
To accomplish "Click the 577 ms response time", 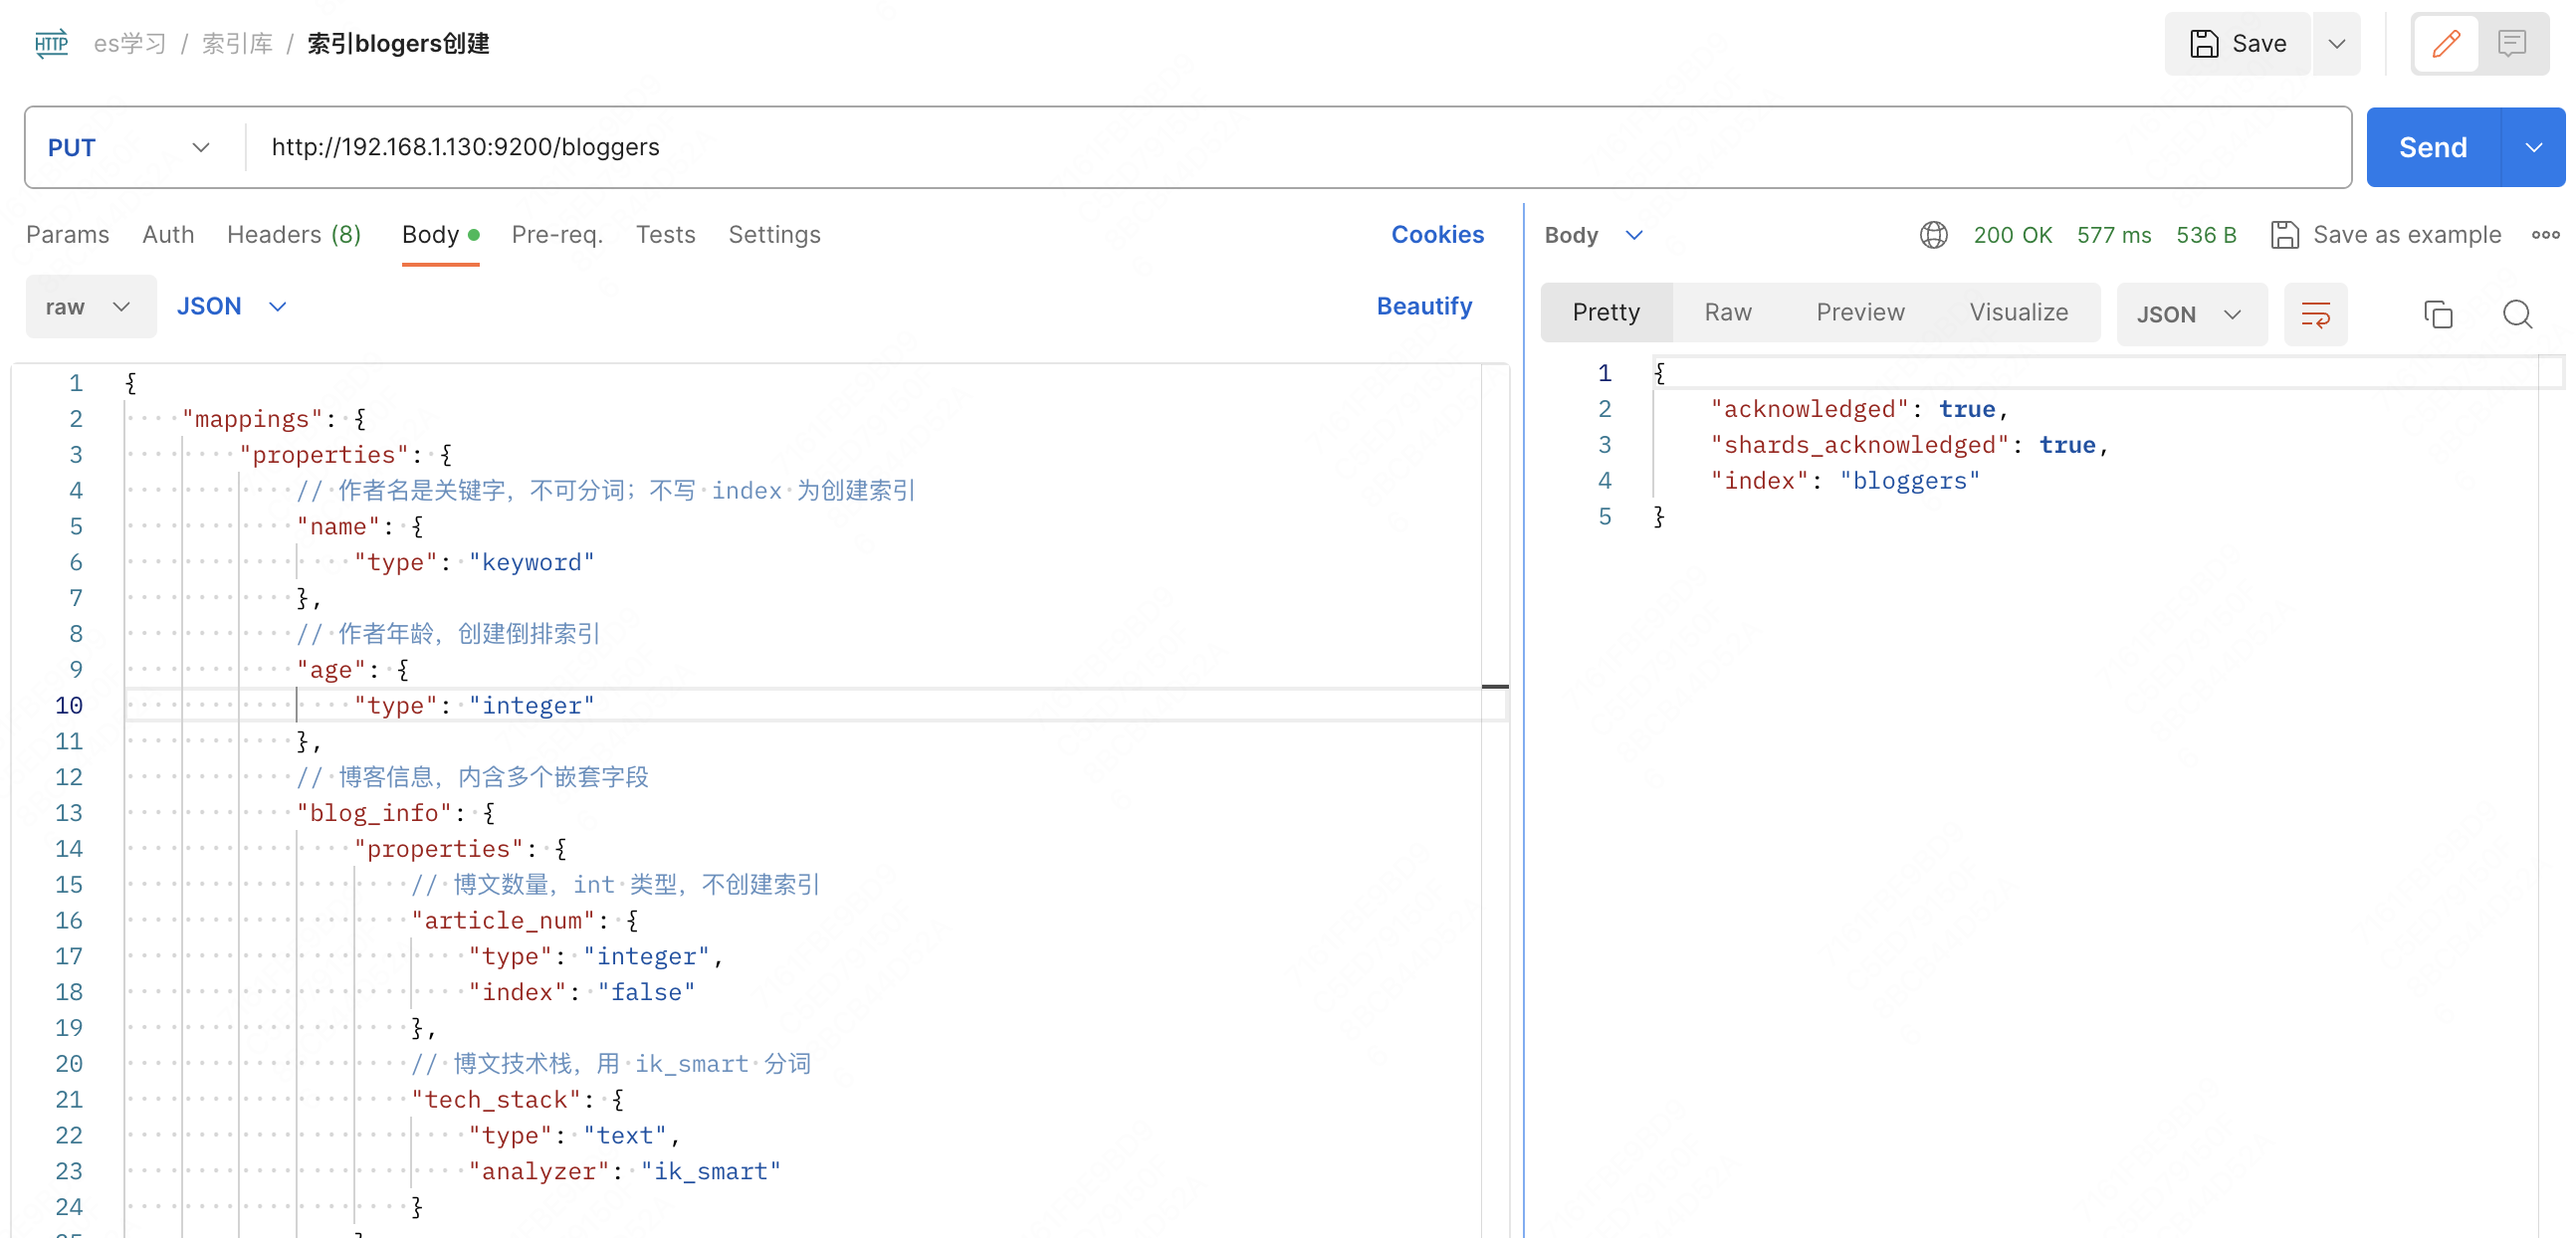I will (2113, 235).
